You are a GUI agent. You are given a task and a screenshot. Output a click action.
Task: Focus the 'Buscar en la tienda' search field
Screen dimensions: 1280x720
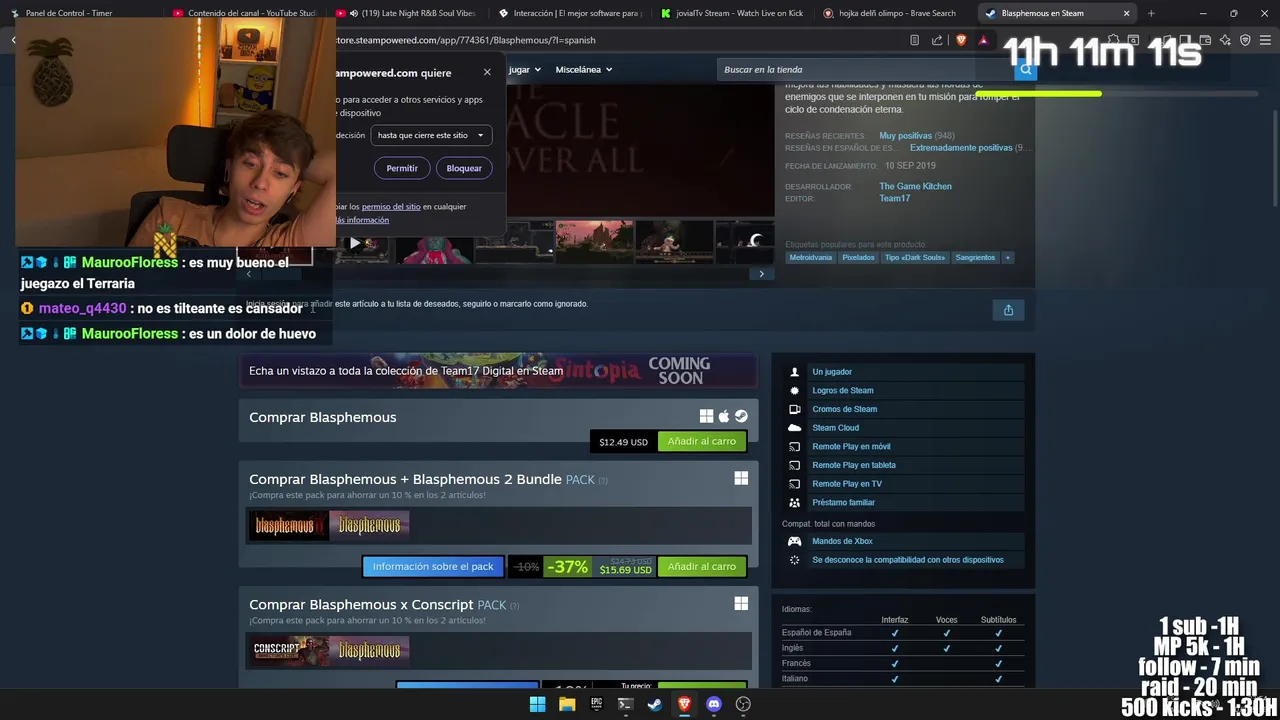point(865,70)
